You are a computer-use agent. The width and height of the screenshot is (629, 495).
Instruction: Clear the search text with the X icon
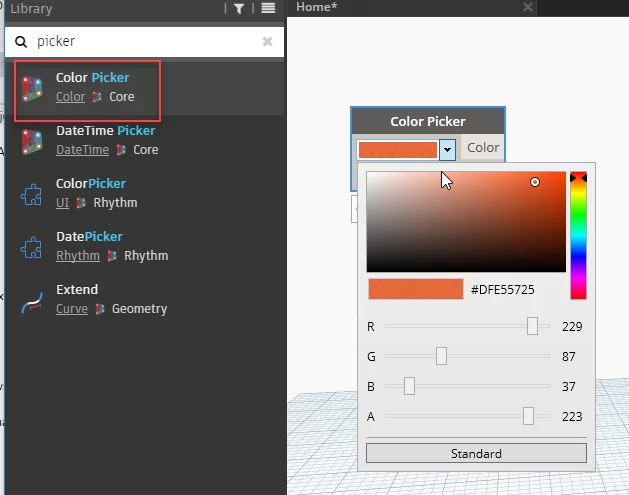pos(267,42)
